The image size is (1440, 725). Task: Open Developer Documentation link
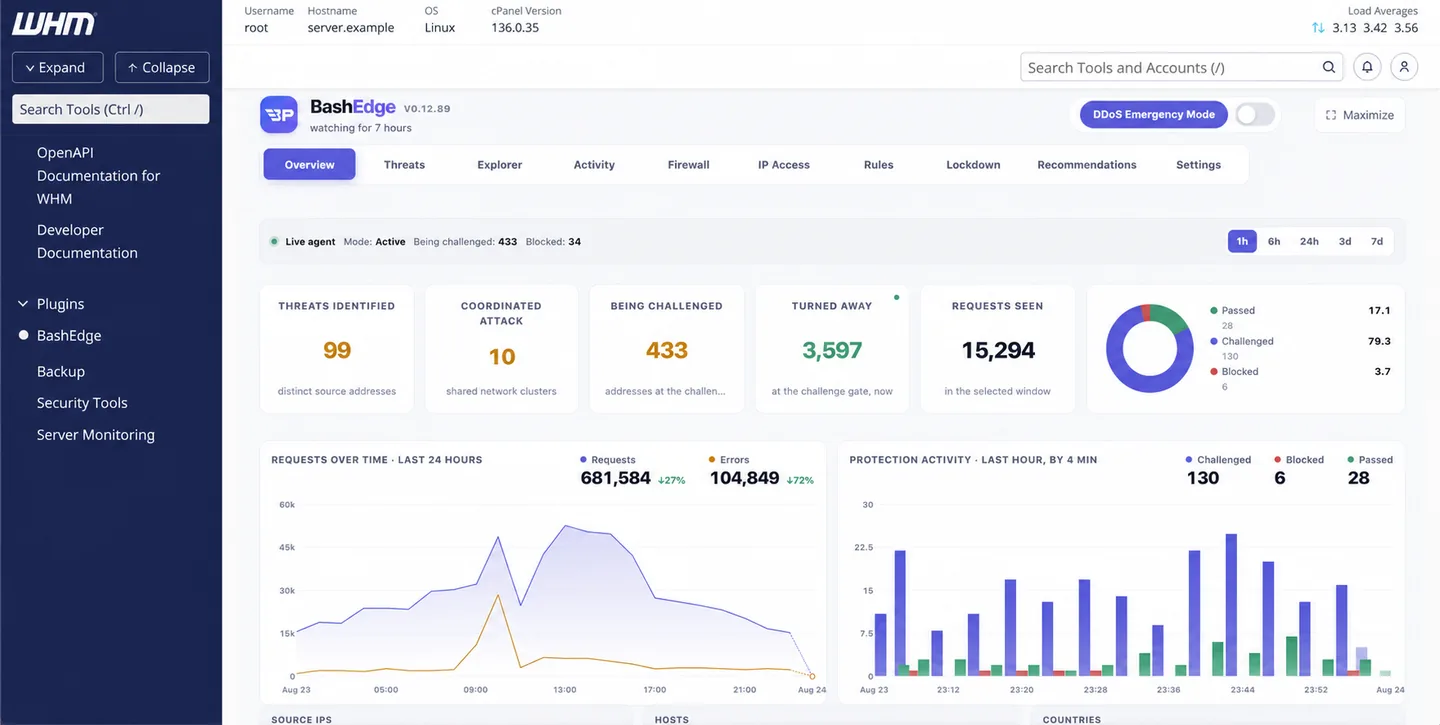pyautogui.click(x=87, y=241)
